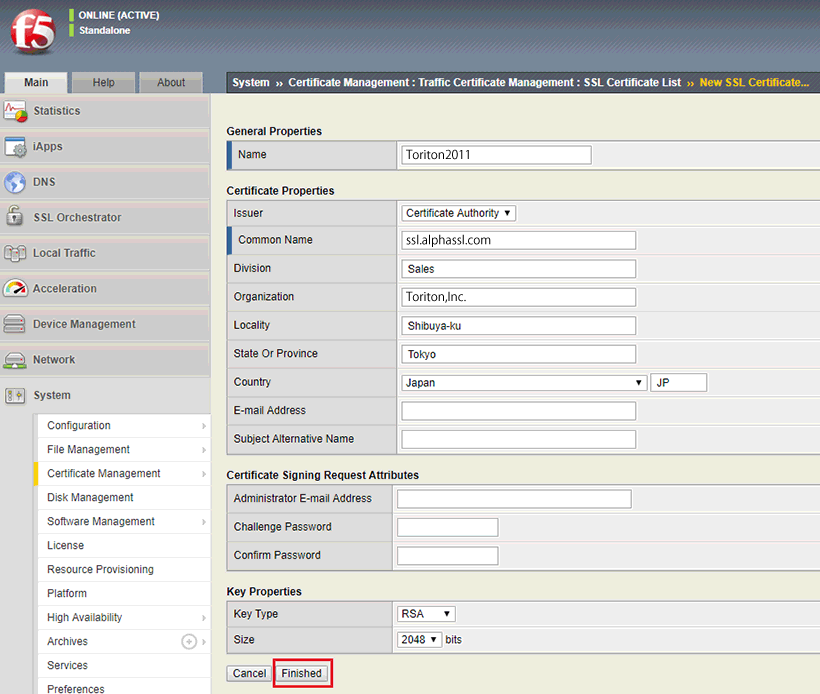Image resolution: width=820 pixels, height=694 pixels.
Task: Click the Common Name input field
Action: [519, 240]
